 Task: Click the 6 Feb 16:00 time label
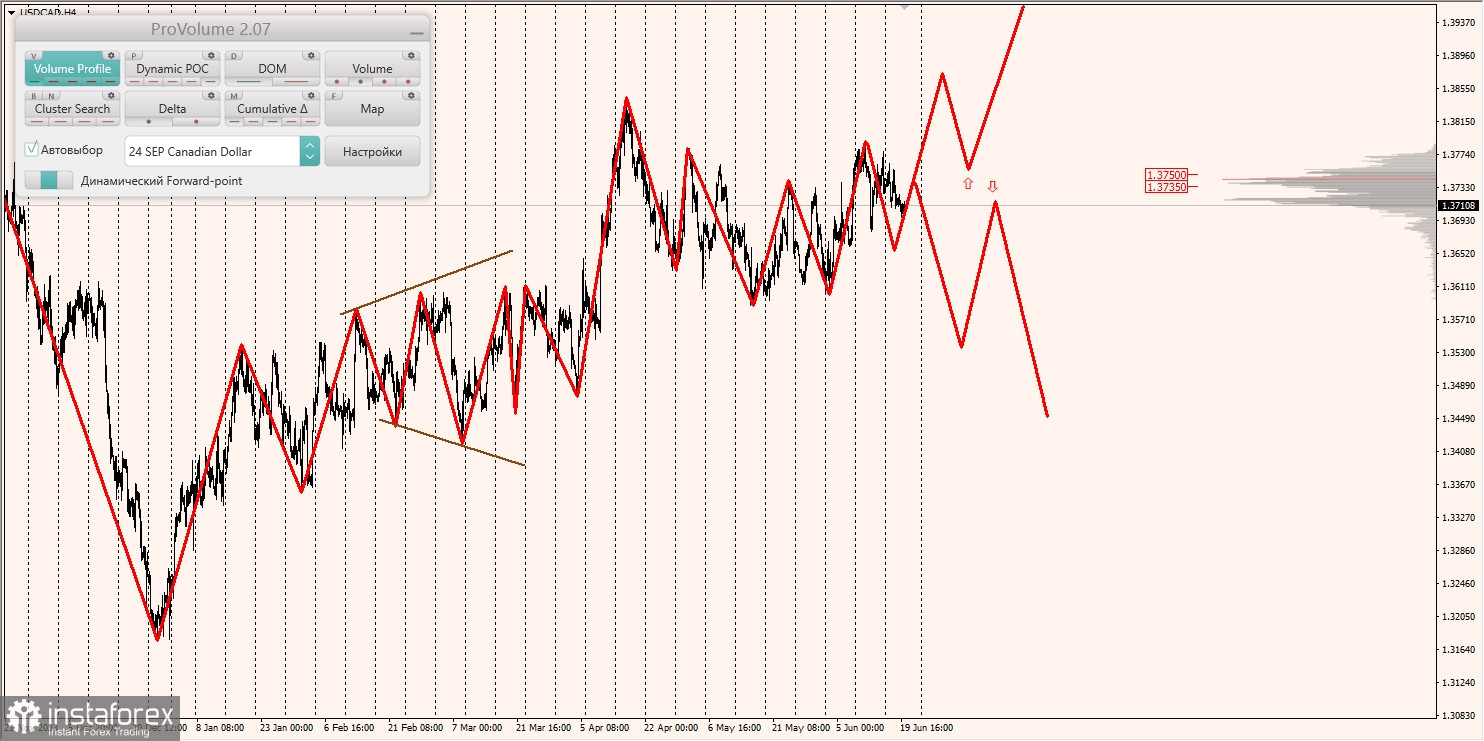click(x=350, y=728)
